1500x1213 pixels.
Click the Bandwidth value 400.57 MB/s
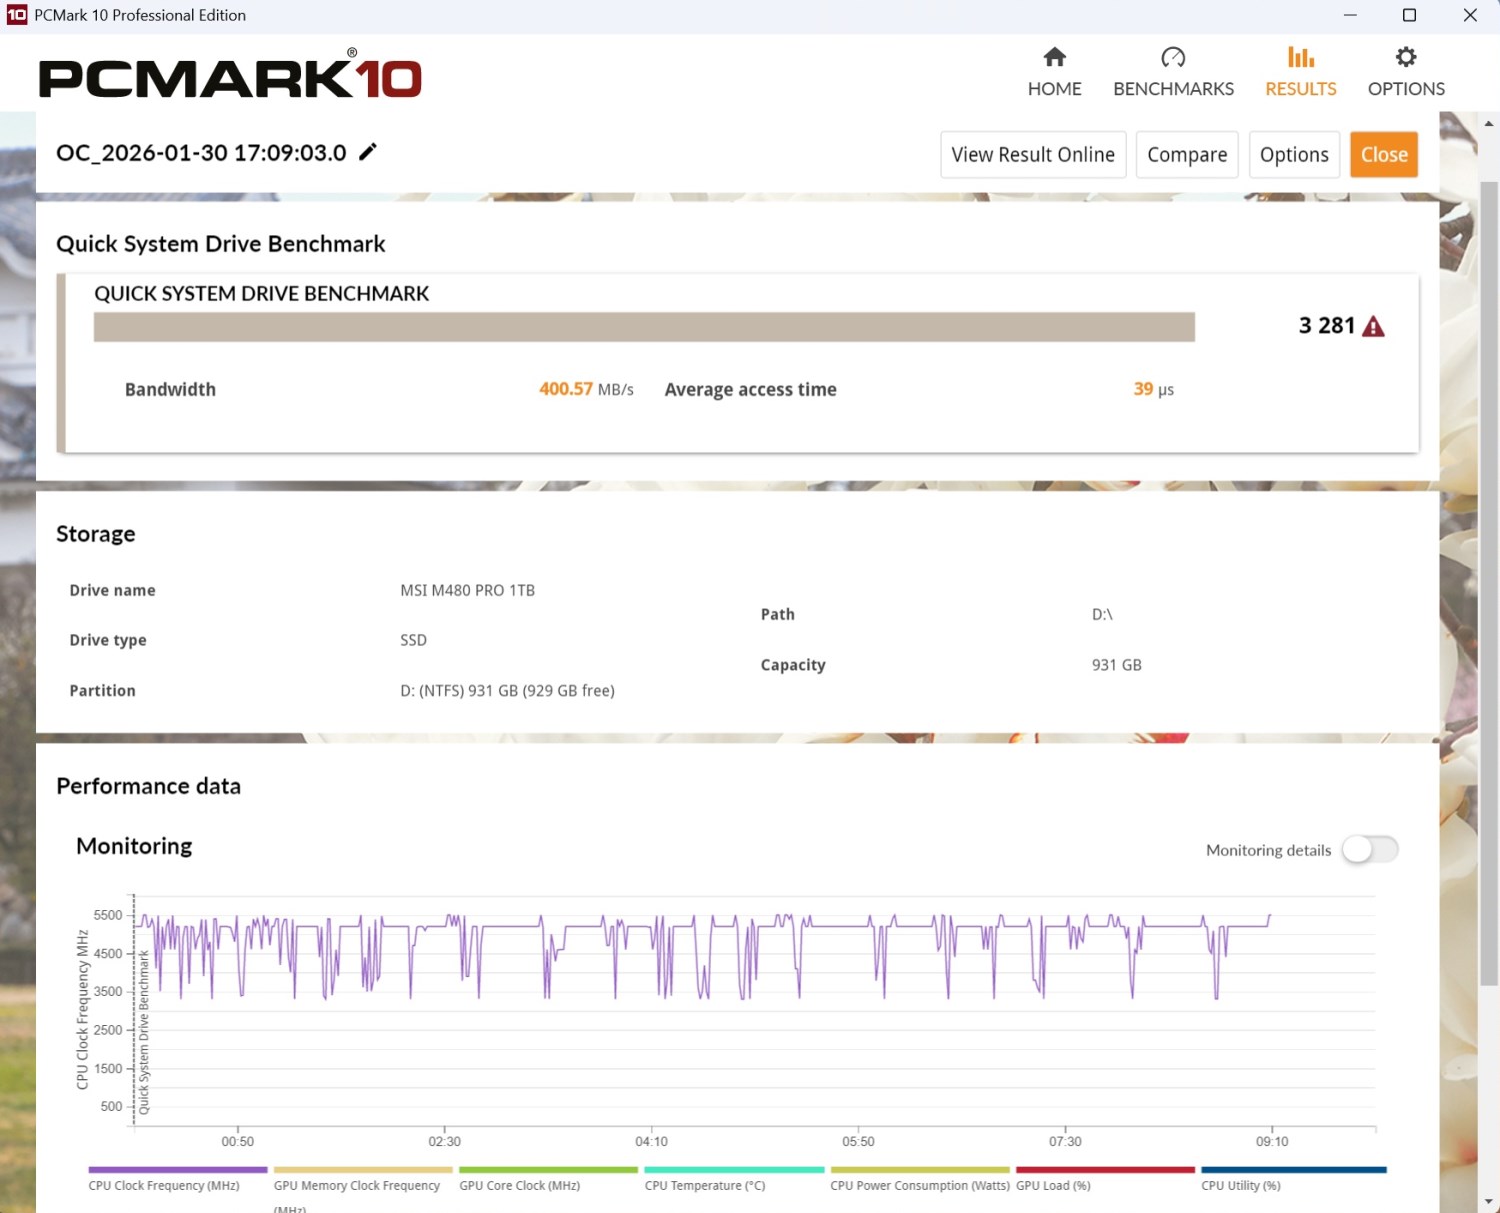tap(586, 389)
